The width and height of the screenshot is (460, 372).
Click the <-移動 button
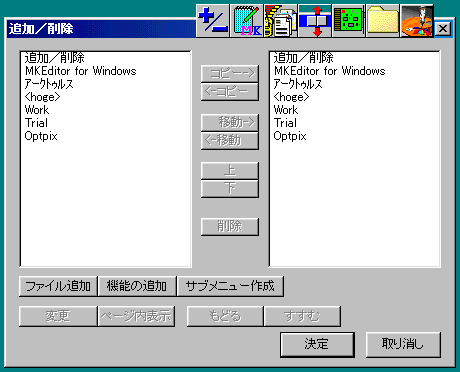[x=230, y=141]
